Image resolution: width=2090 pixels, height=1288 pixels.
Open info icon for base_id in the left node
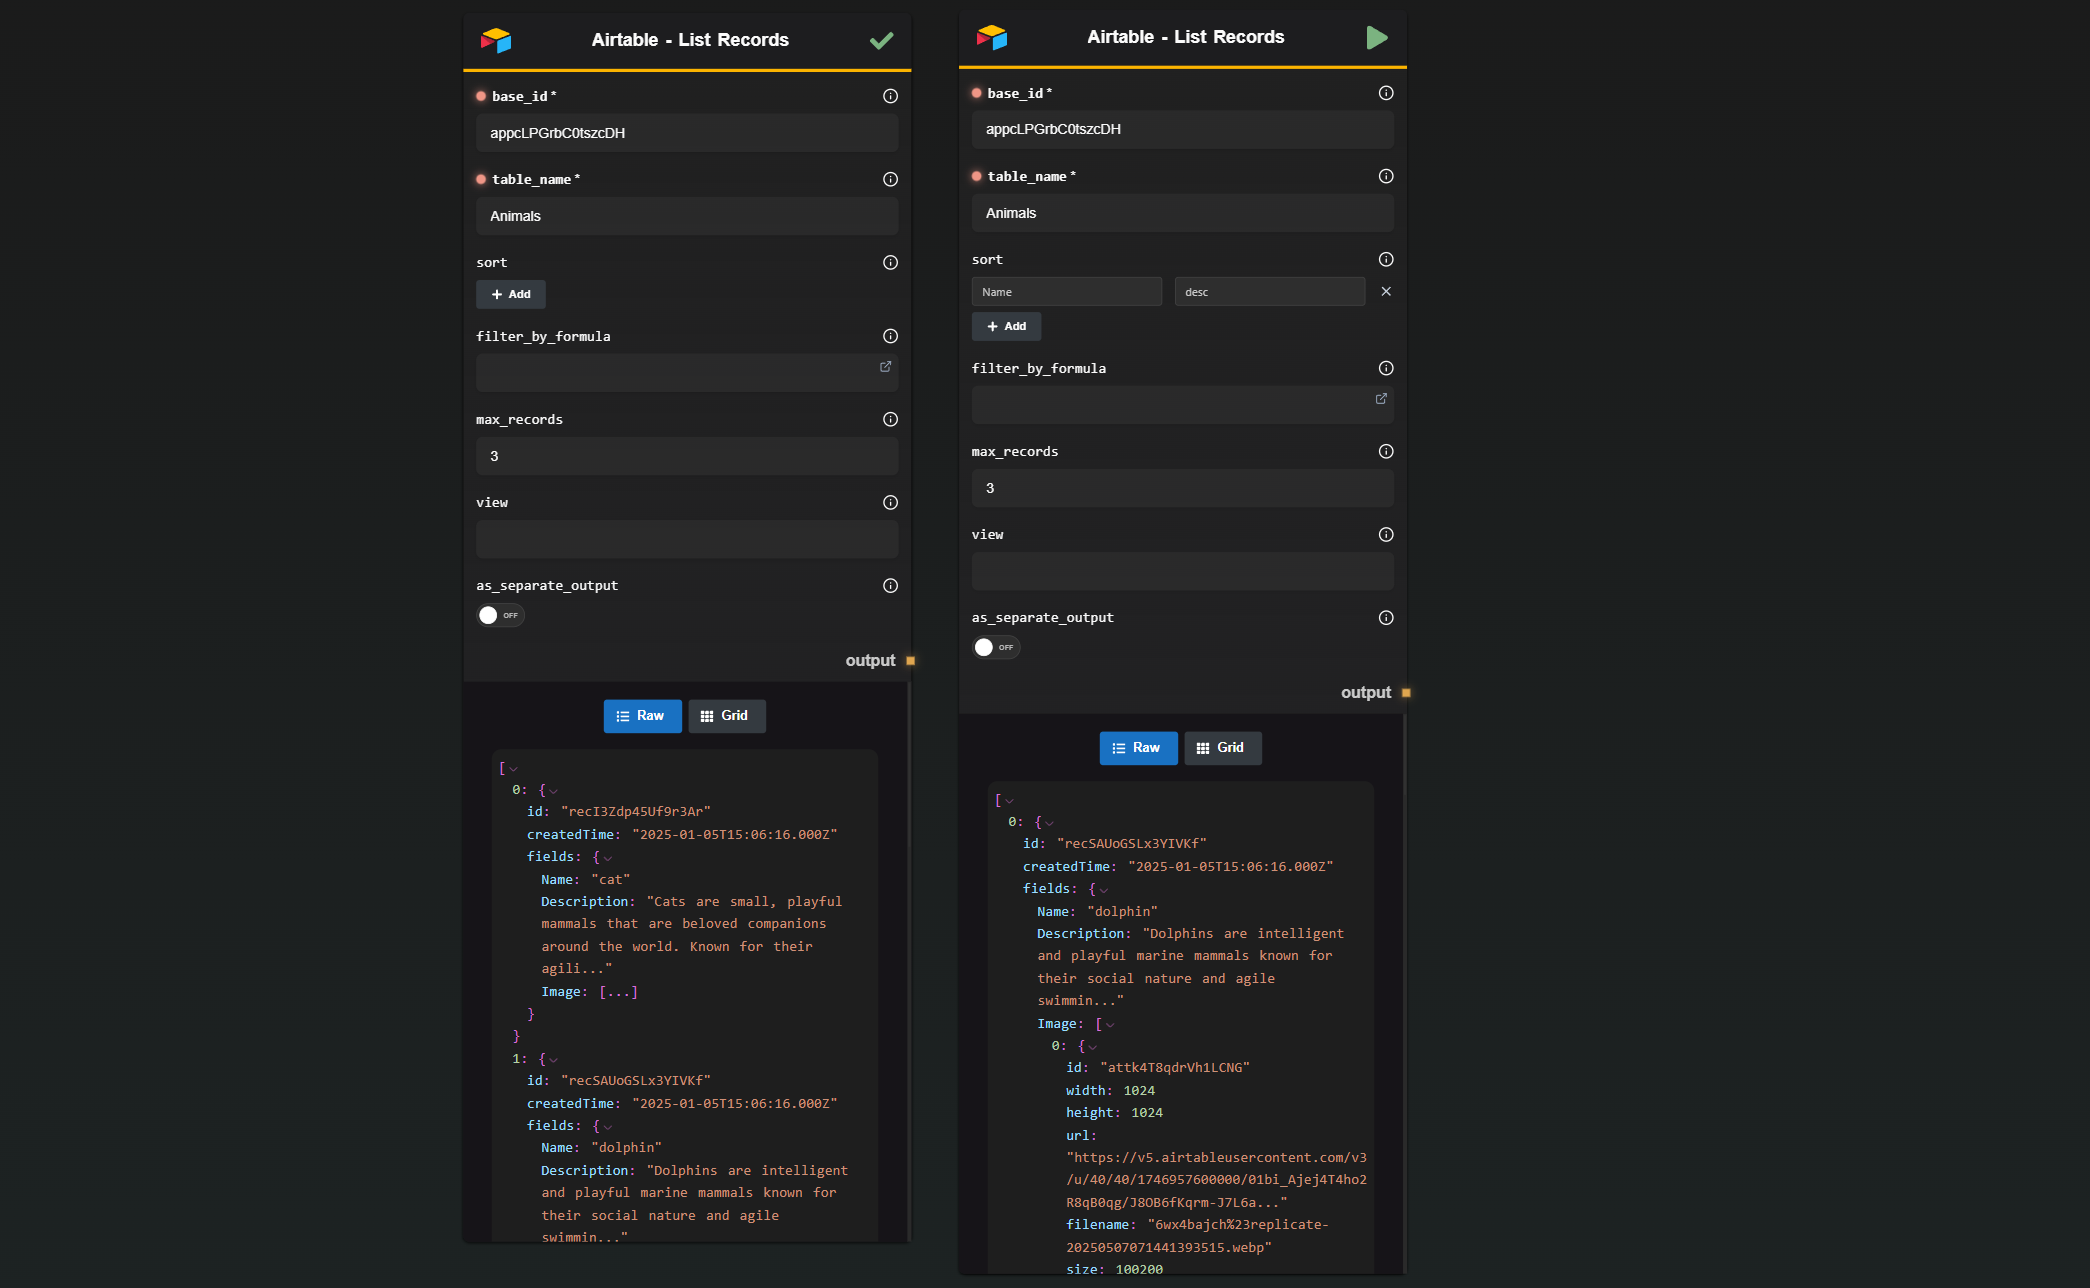[x=890, y=96]
